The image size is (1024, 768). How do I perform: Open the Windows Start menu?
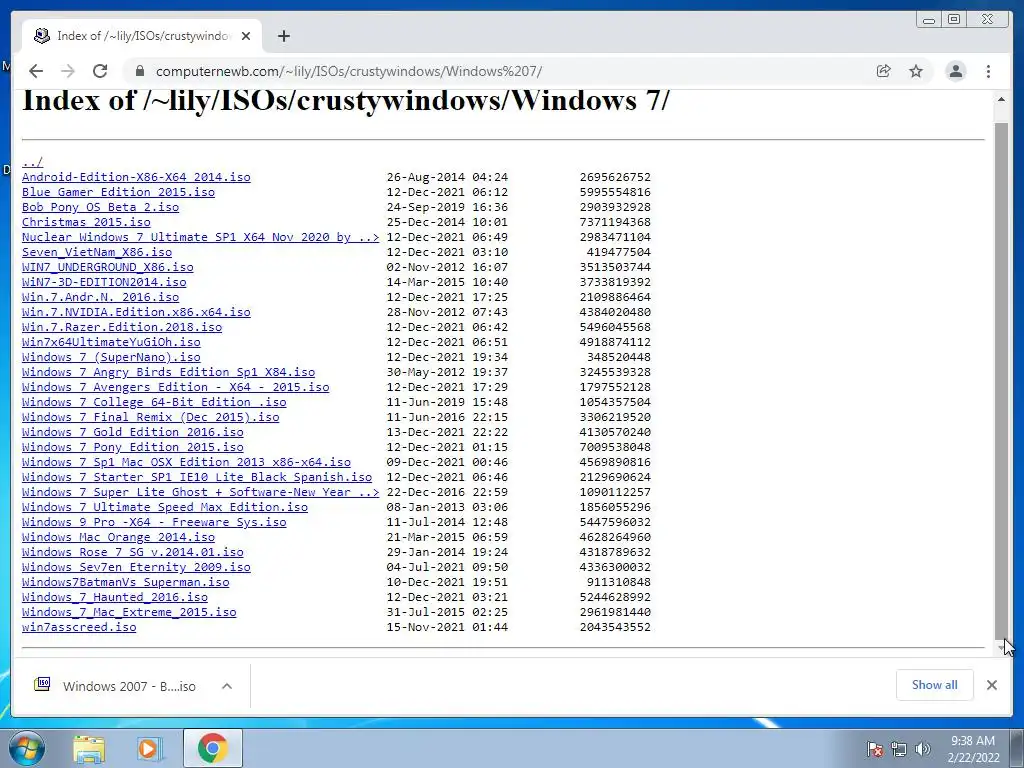click(x=27, y=748)
